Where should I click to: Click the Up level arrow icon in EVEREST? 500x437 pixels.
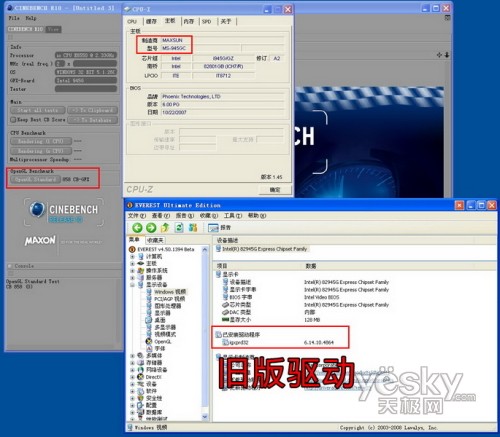click(165, 228)
